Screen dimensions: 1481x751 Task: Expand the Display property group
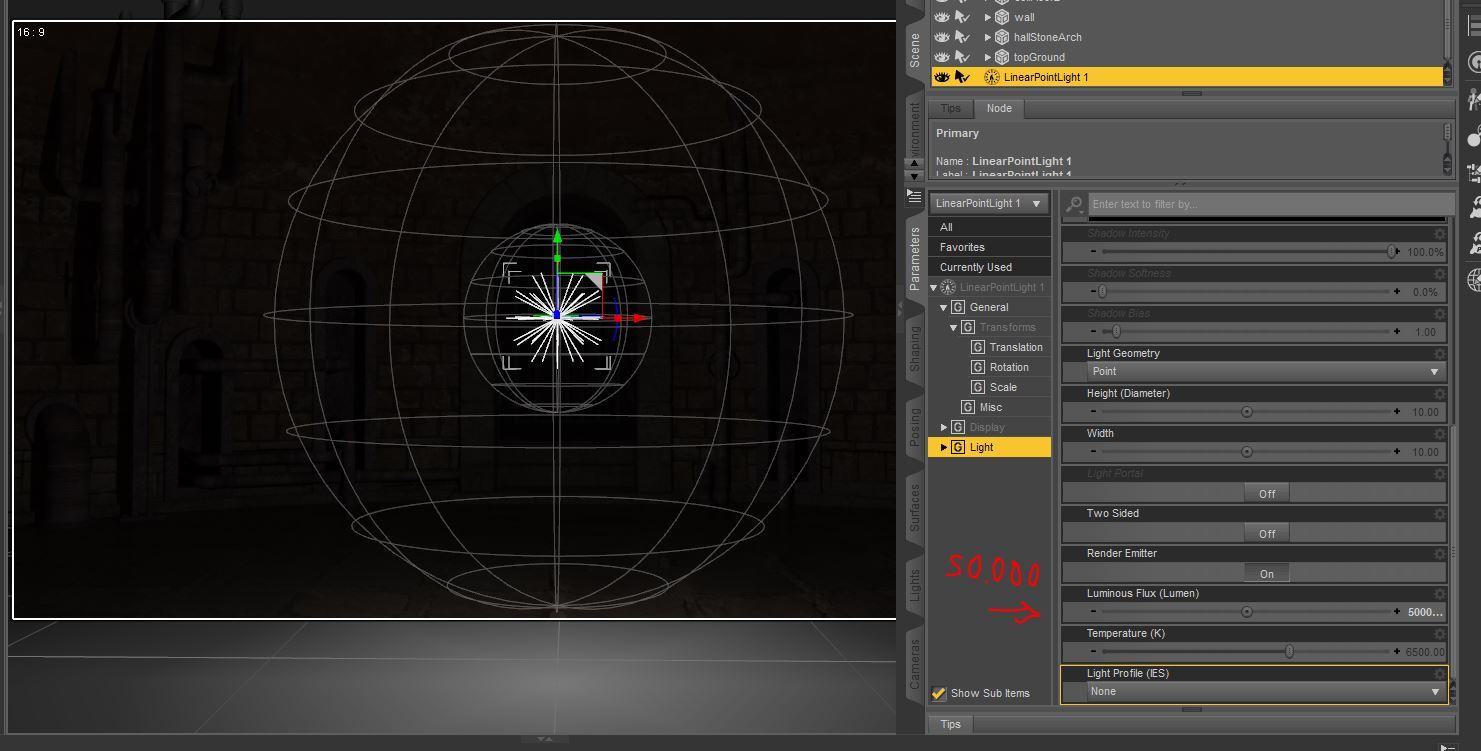tap(943, 427)
